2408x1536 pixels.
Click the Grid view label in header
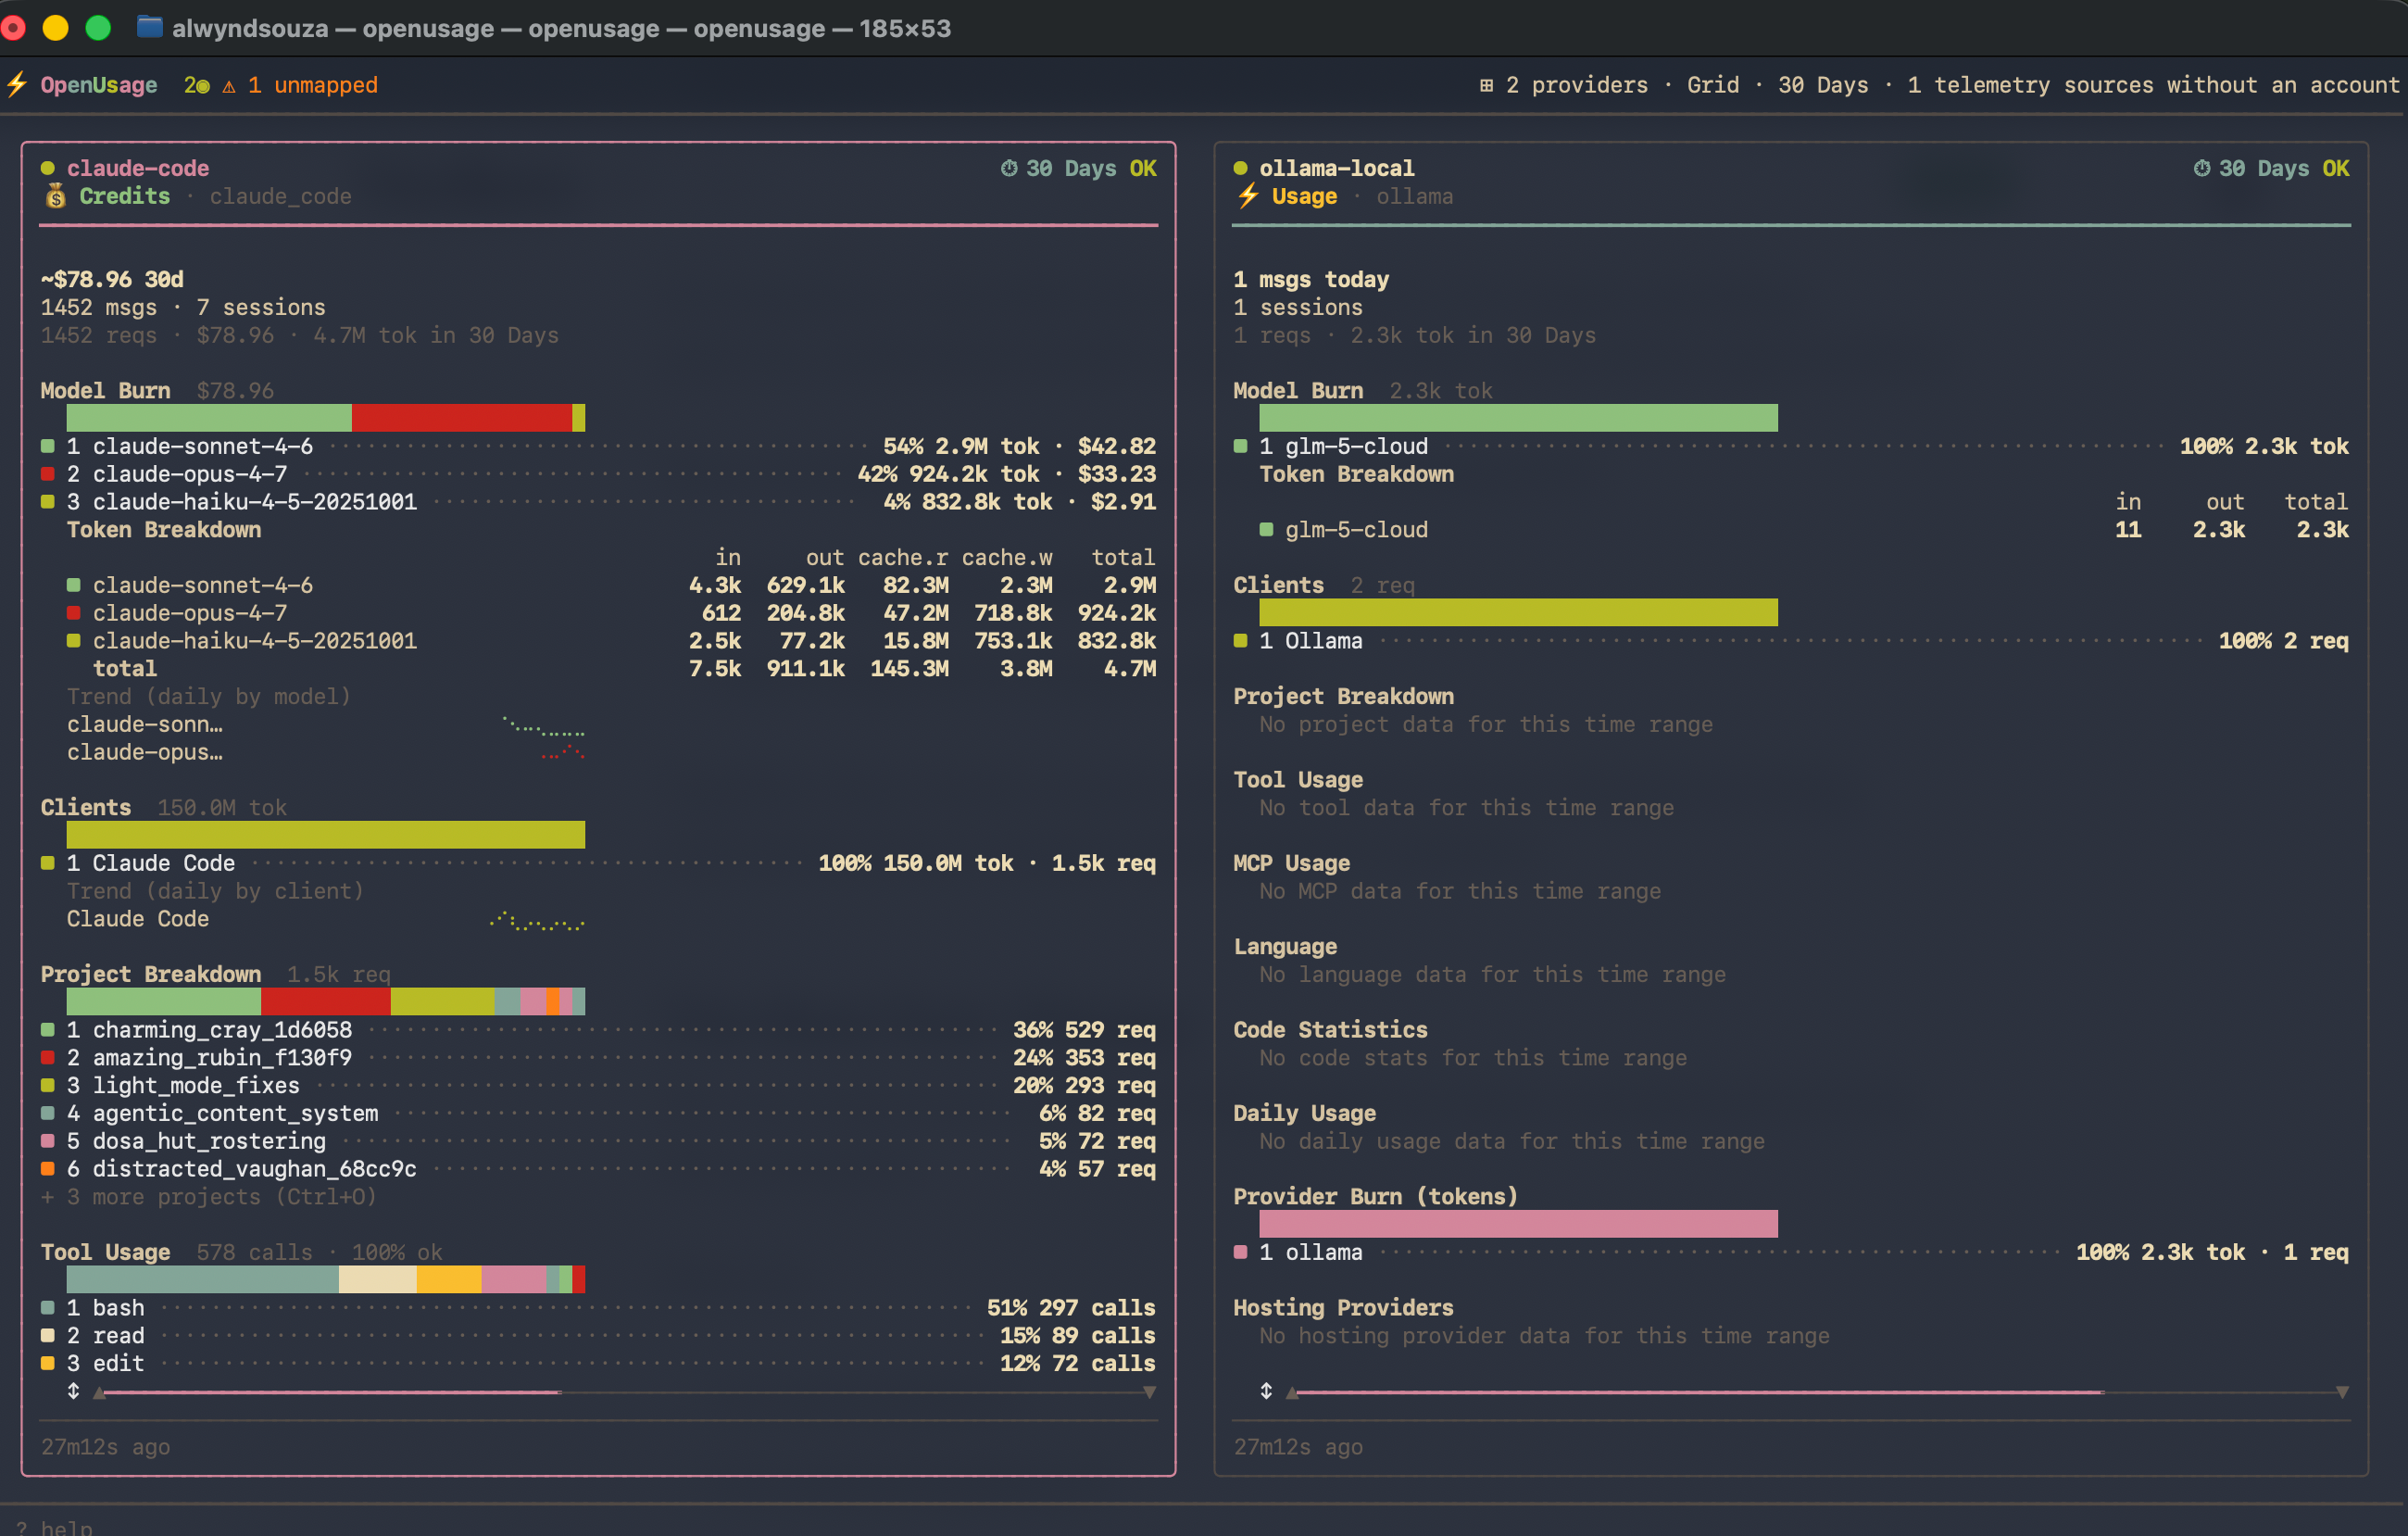[1713, 85]
